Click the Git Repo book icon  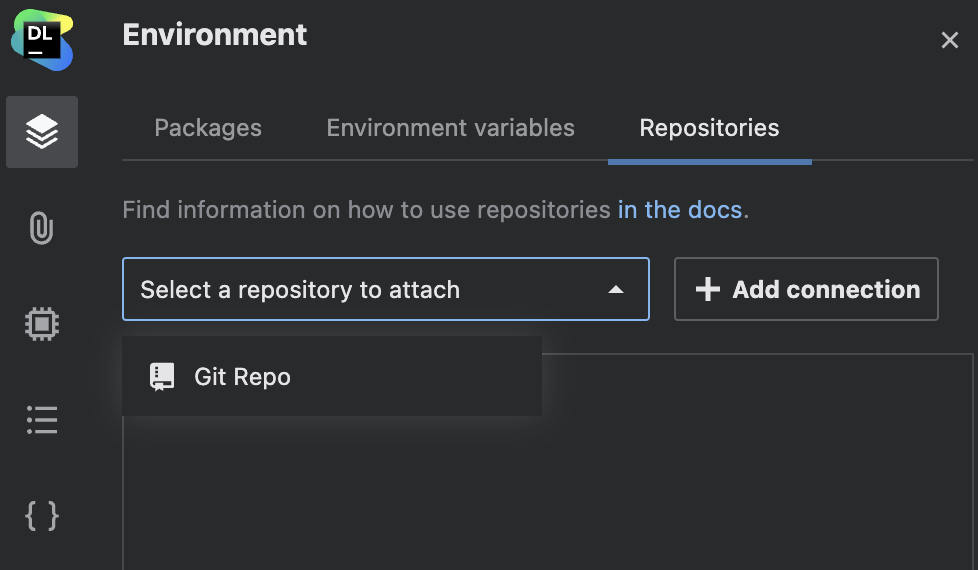(x=162, y=377)
